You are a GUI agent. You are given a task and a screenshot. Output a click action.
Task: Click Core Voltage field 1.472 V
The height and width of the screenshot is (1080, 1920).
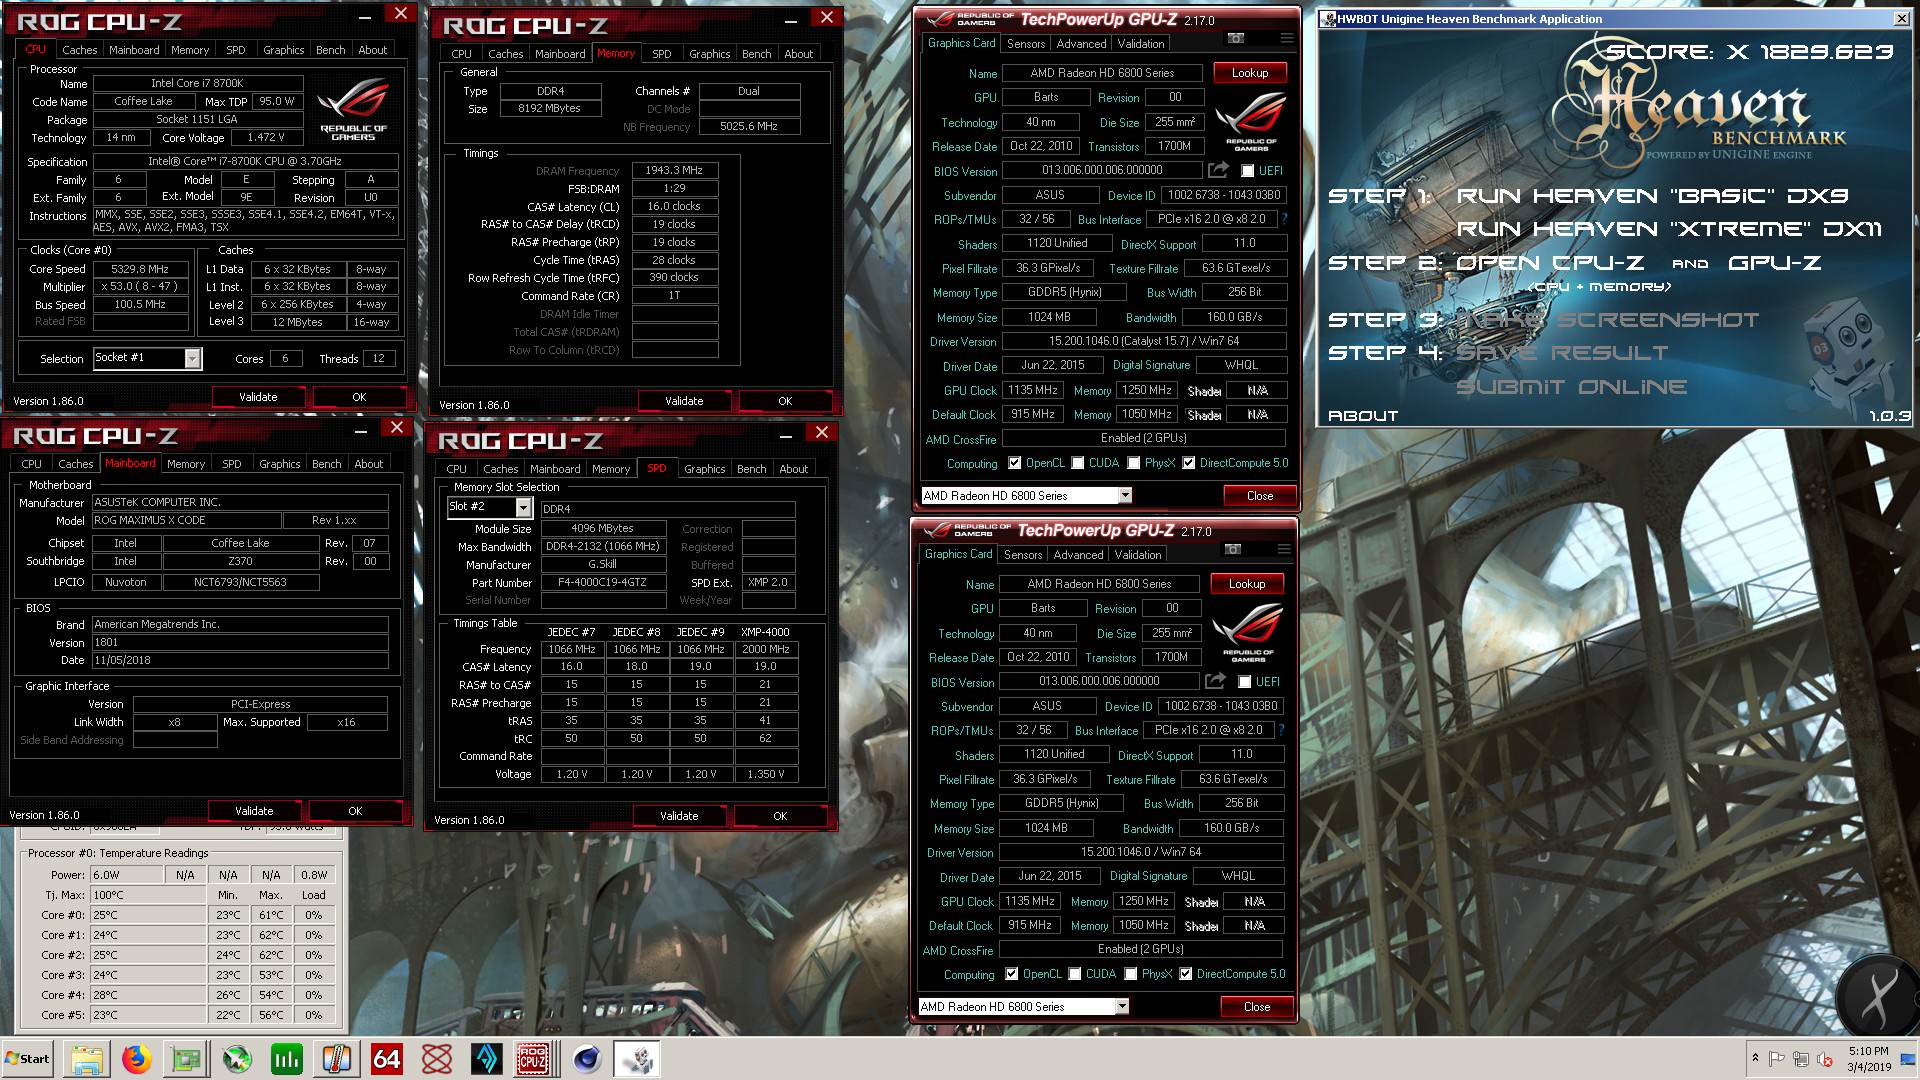266,138
